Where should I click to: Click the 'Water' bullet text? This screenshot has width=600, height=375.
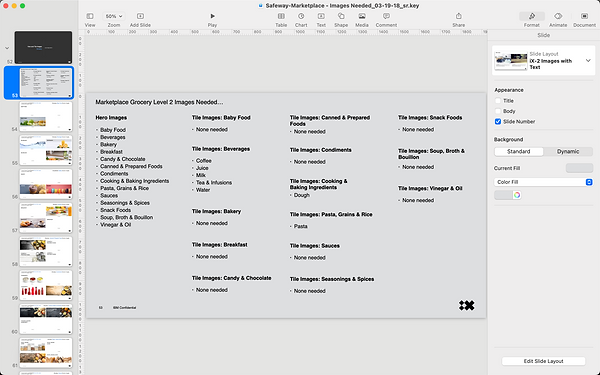[203, 190]
